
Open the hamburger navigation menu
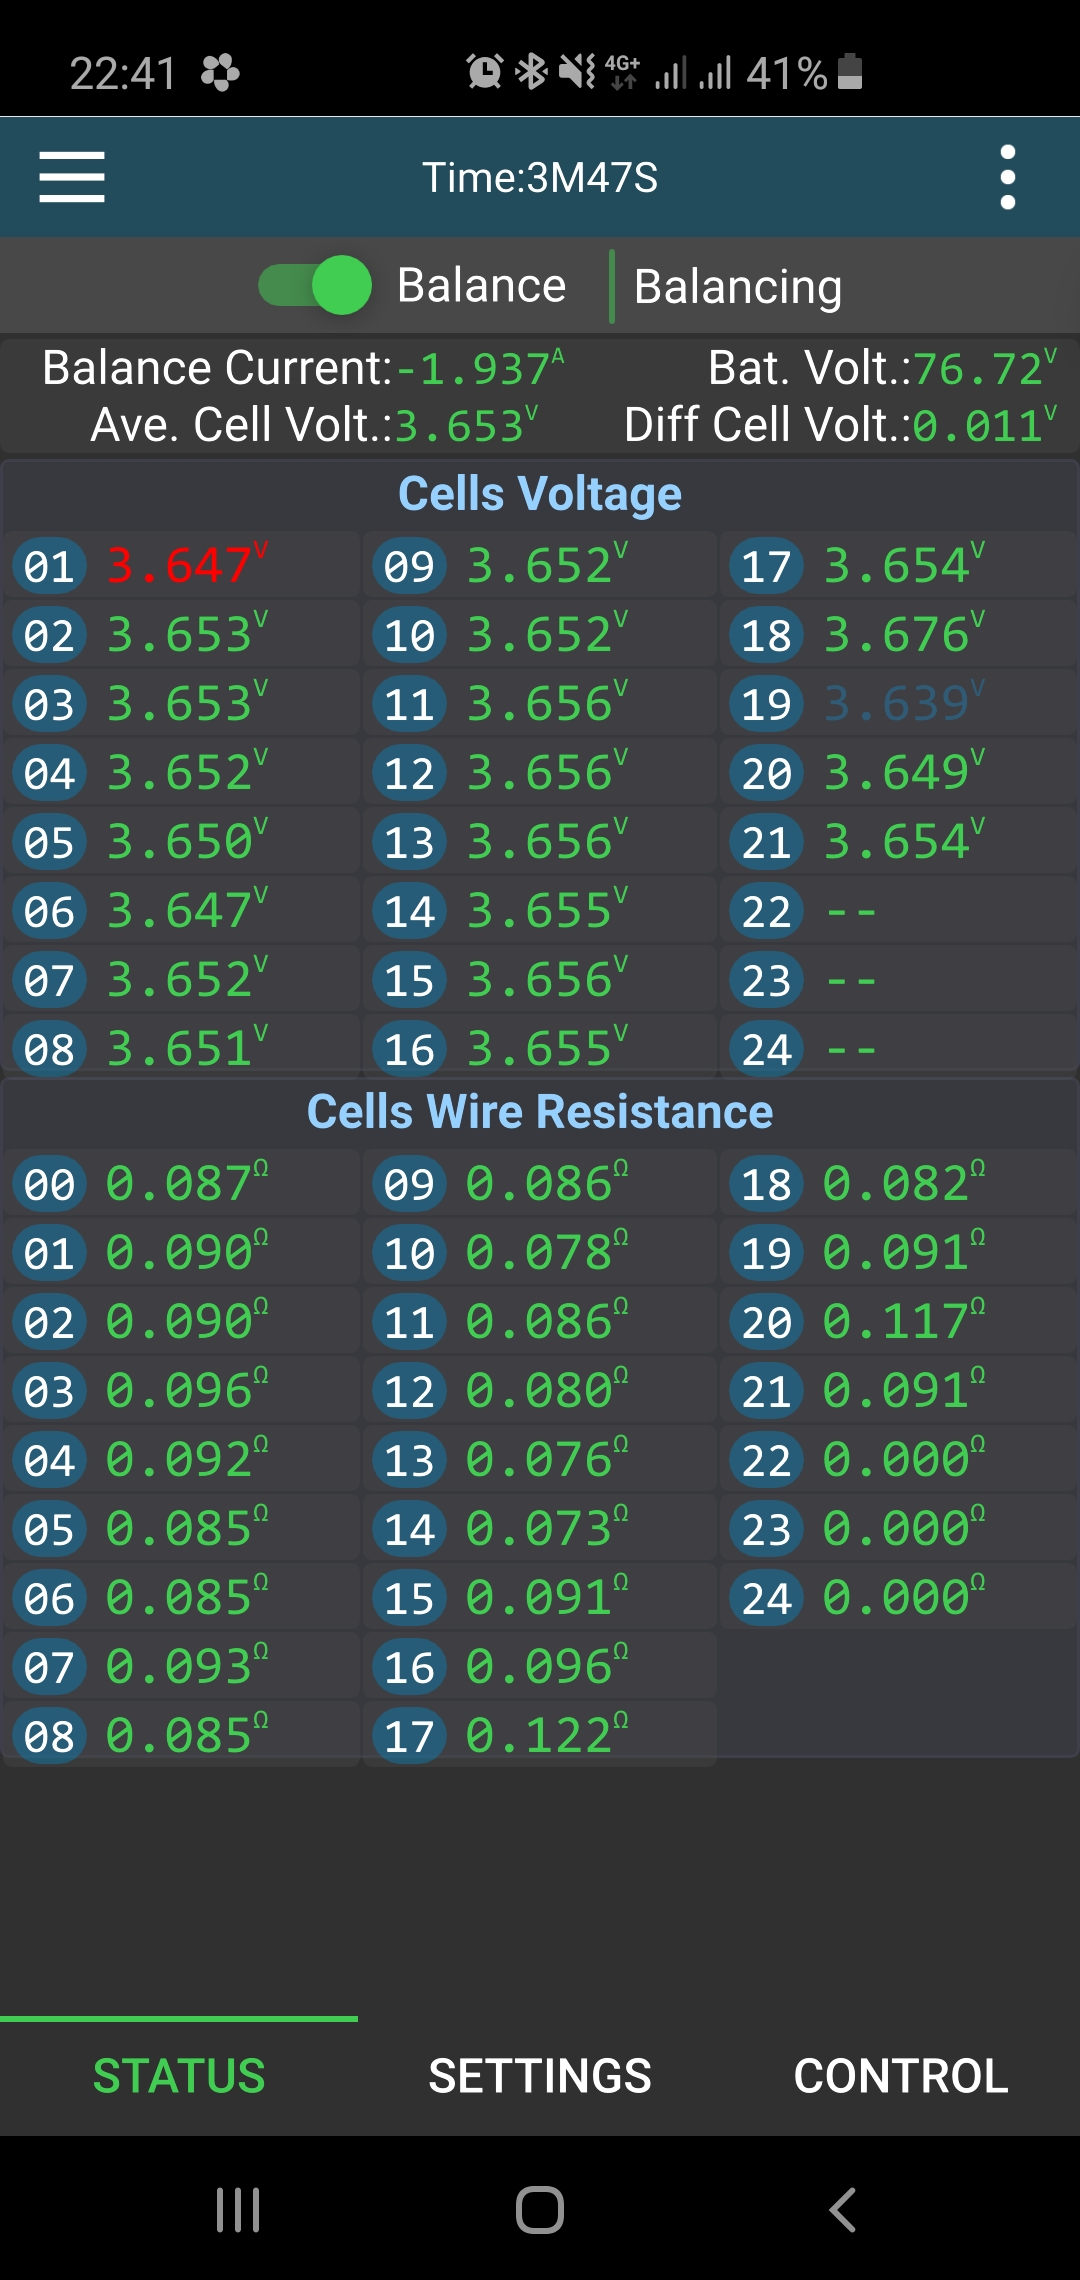[72, 178]
